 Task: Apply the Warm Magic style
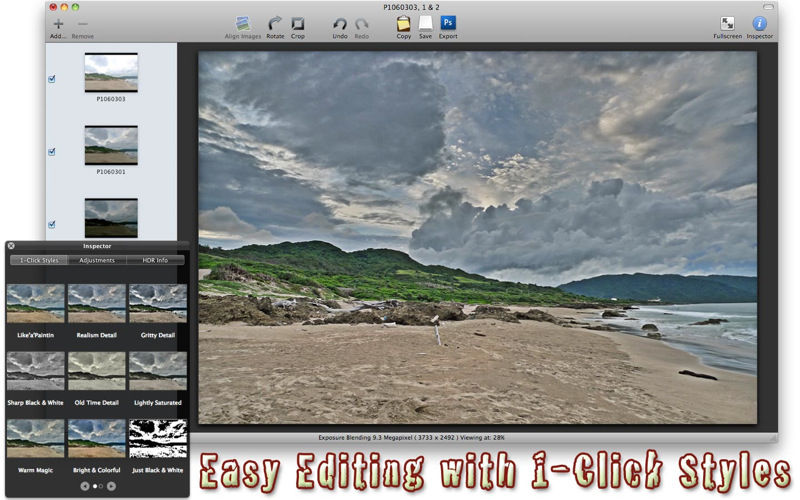[36, 439]
